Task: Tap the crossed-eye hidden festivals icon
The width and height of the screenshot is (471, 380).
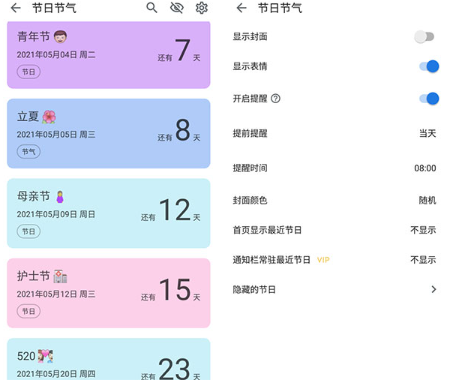Action: (x=177, y=8)
